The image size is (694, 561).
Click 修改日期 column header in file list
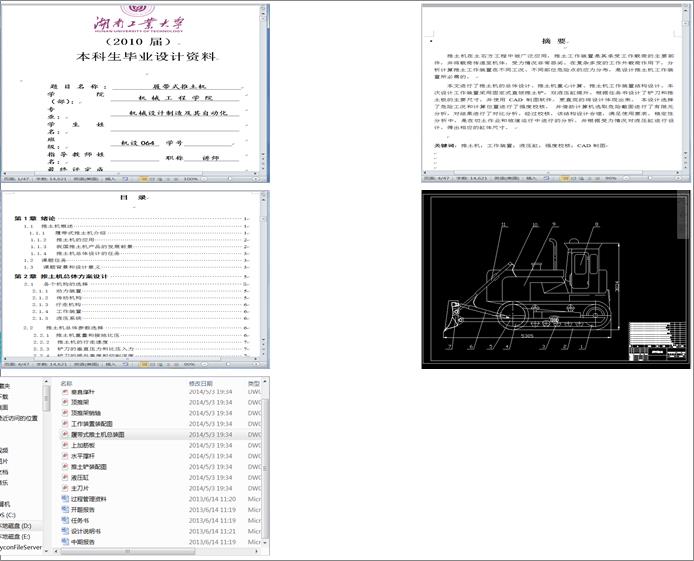[200, 383]
